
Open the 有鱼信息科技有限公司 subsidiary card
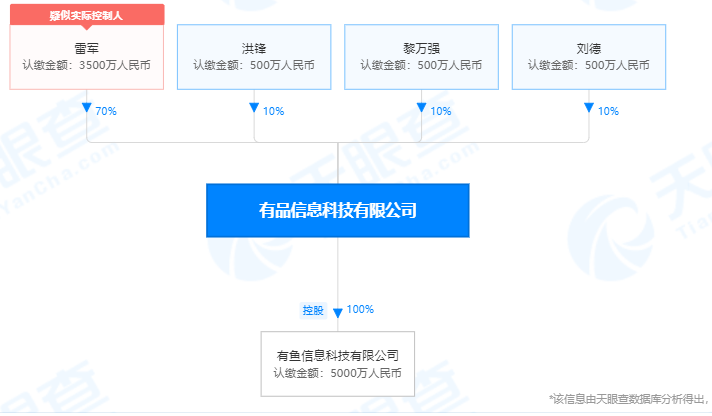[338, 364]
